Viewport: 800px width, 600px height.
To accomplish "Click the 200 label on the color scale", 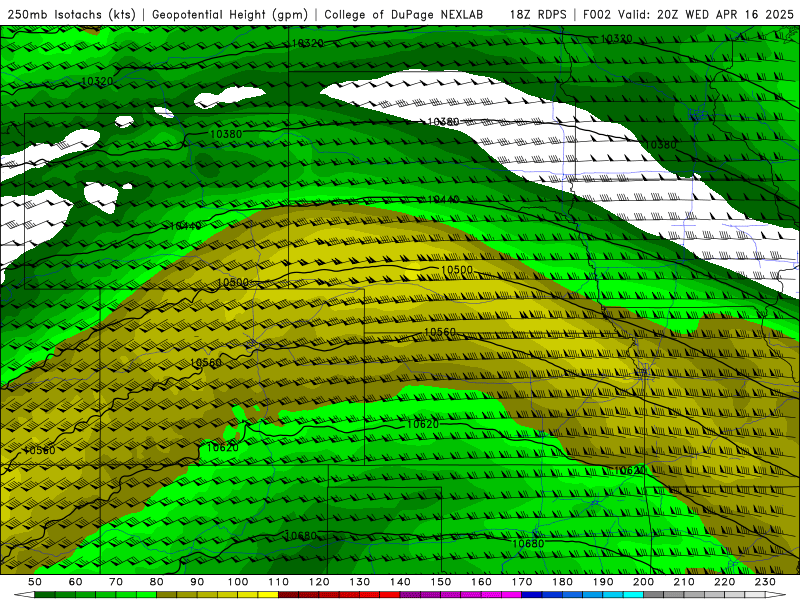I will 644,582.
